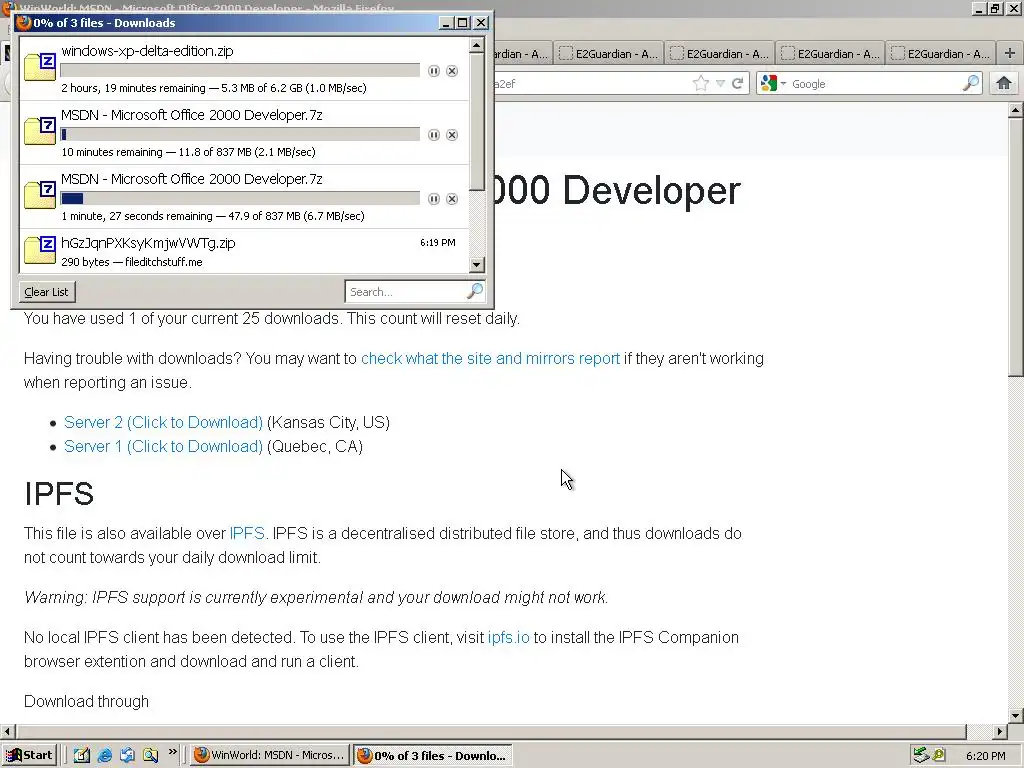Launch Internet Explorer from quick launch
Viewport: 1024px width, 768px height.
click(104, 755)
